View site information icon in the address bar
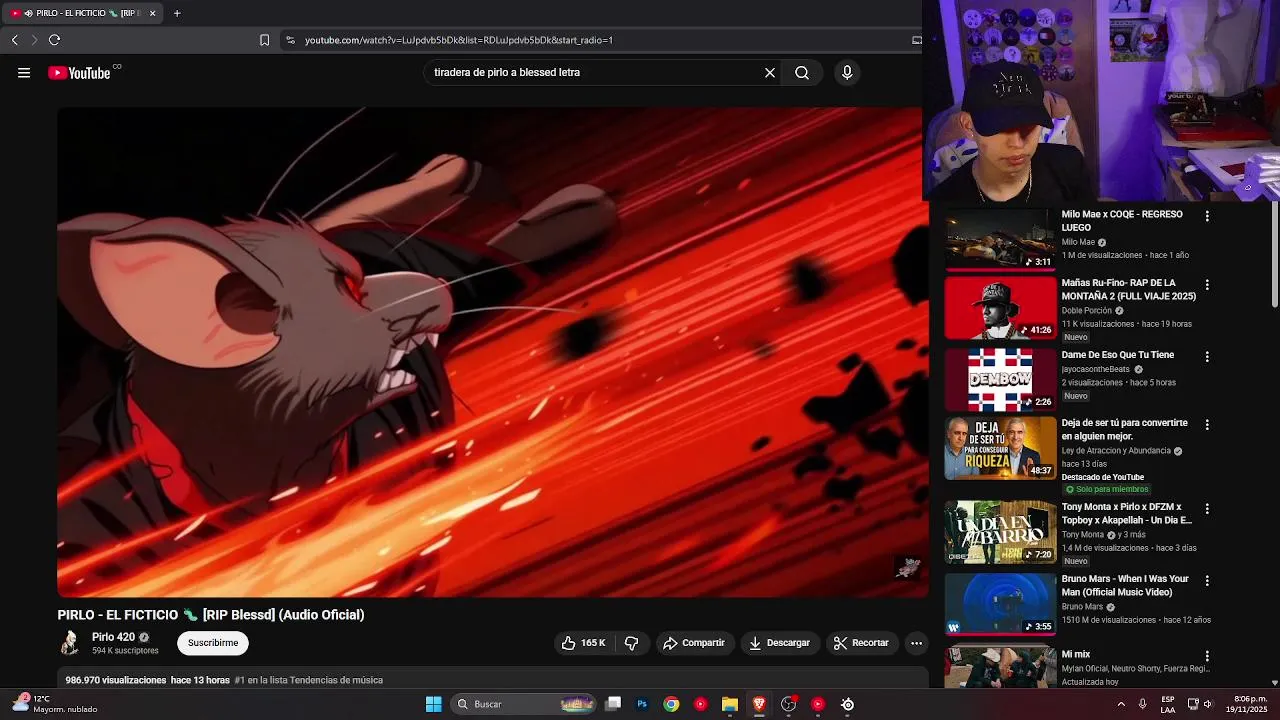This screenshot has height=720, width=1280. [290, 40]
